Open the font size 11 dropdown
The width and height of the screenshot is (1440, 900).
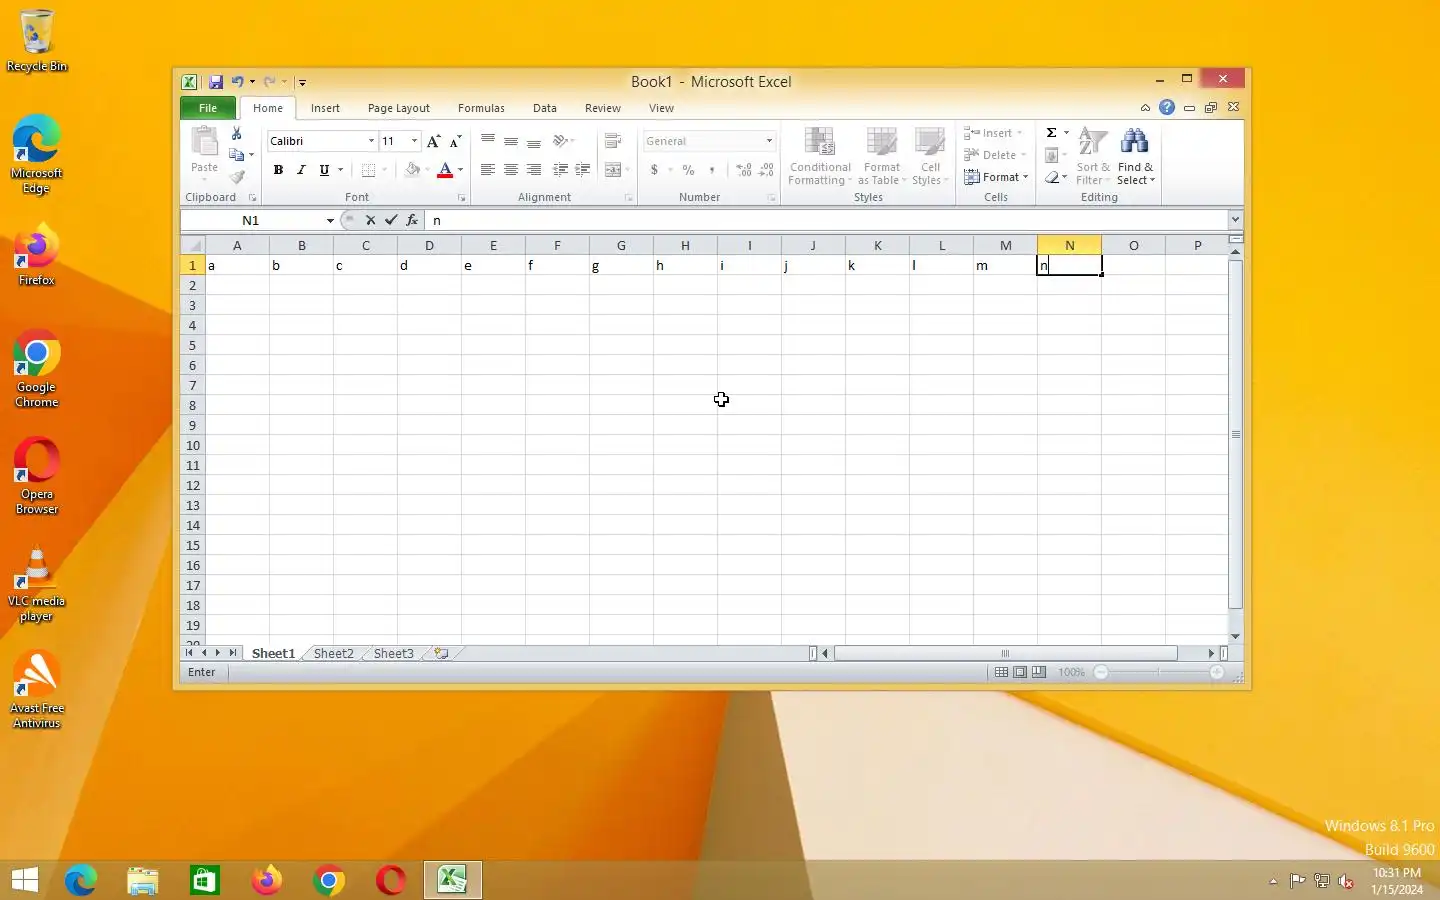[414, 141]
